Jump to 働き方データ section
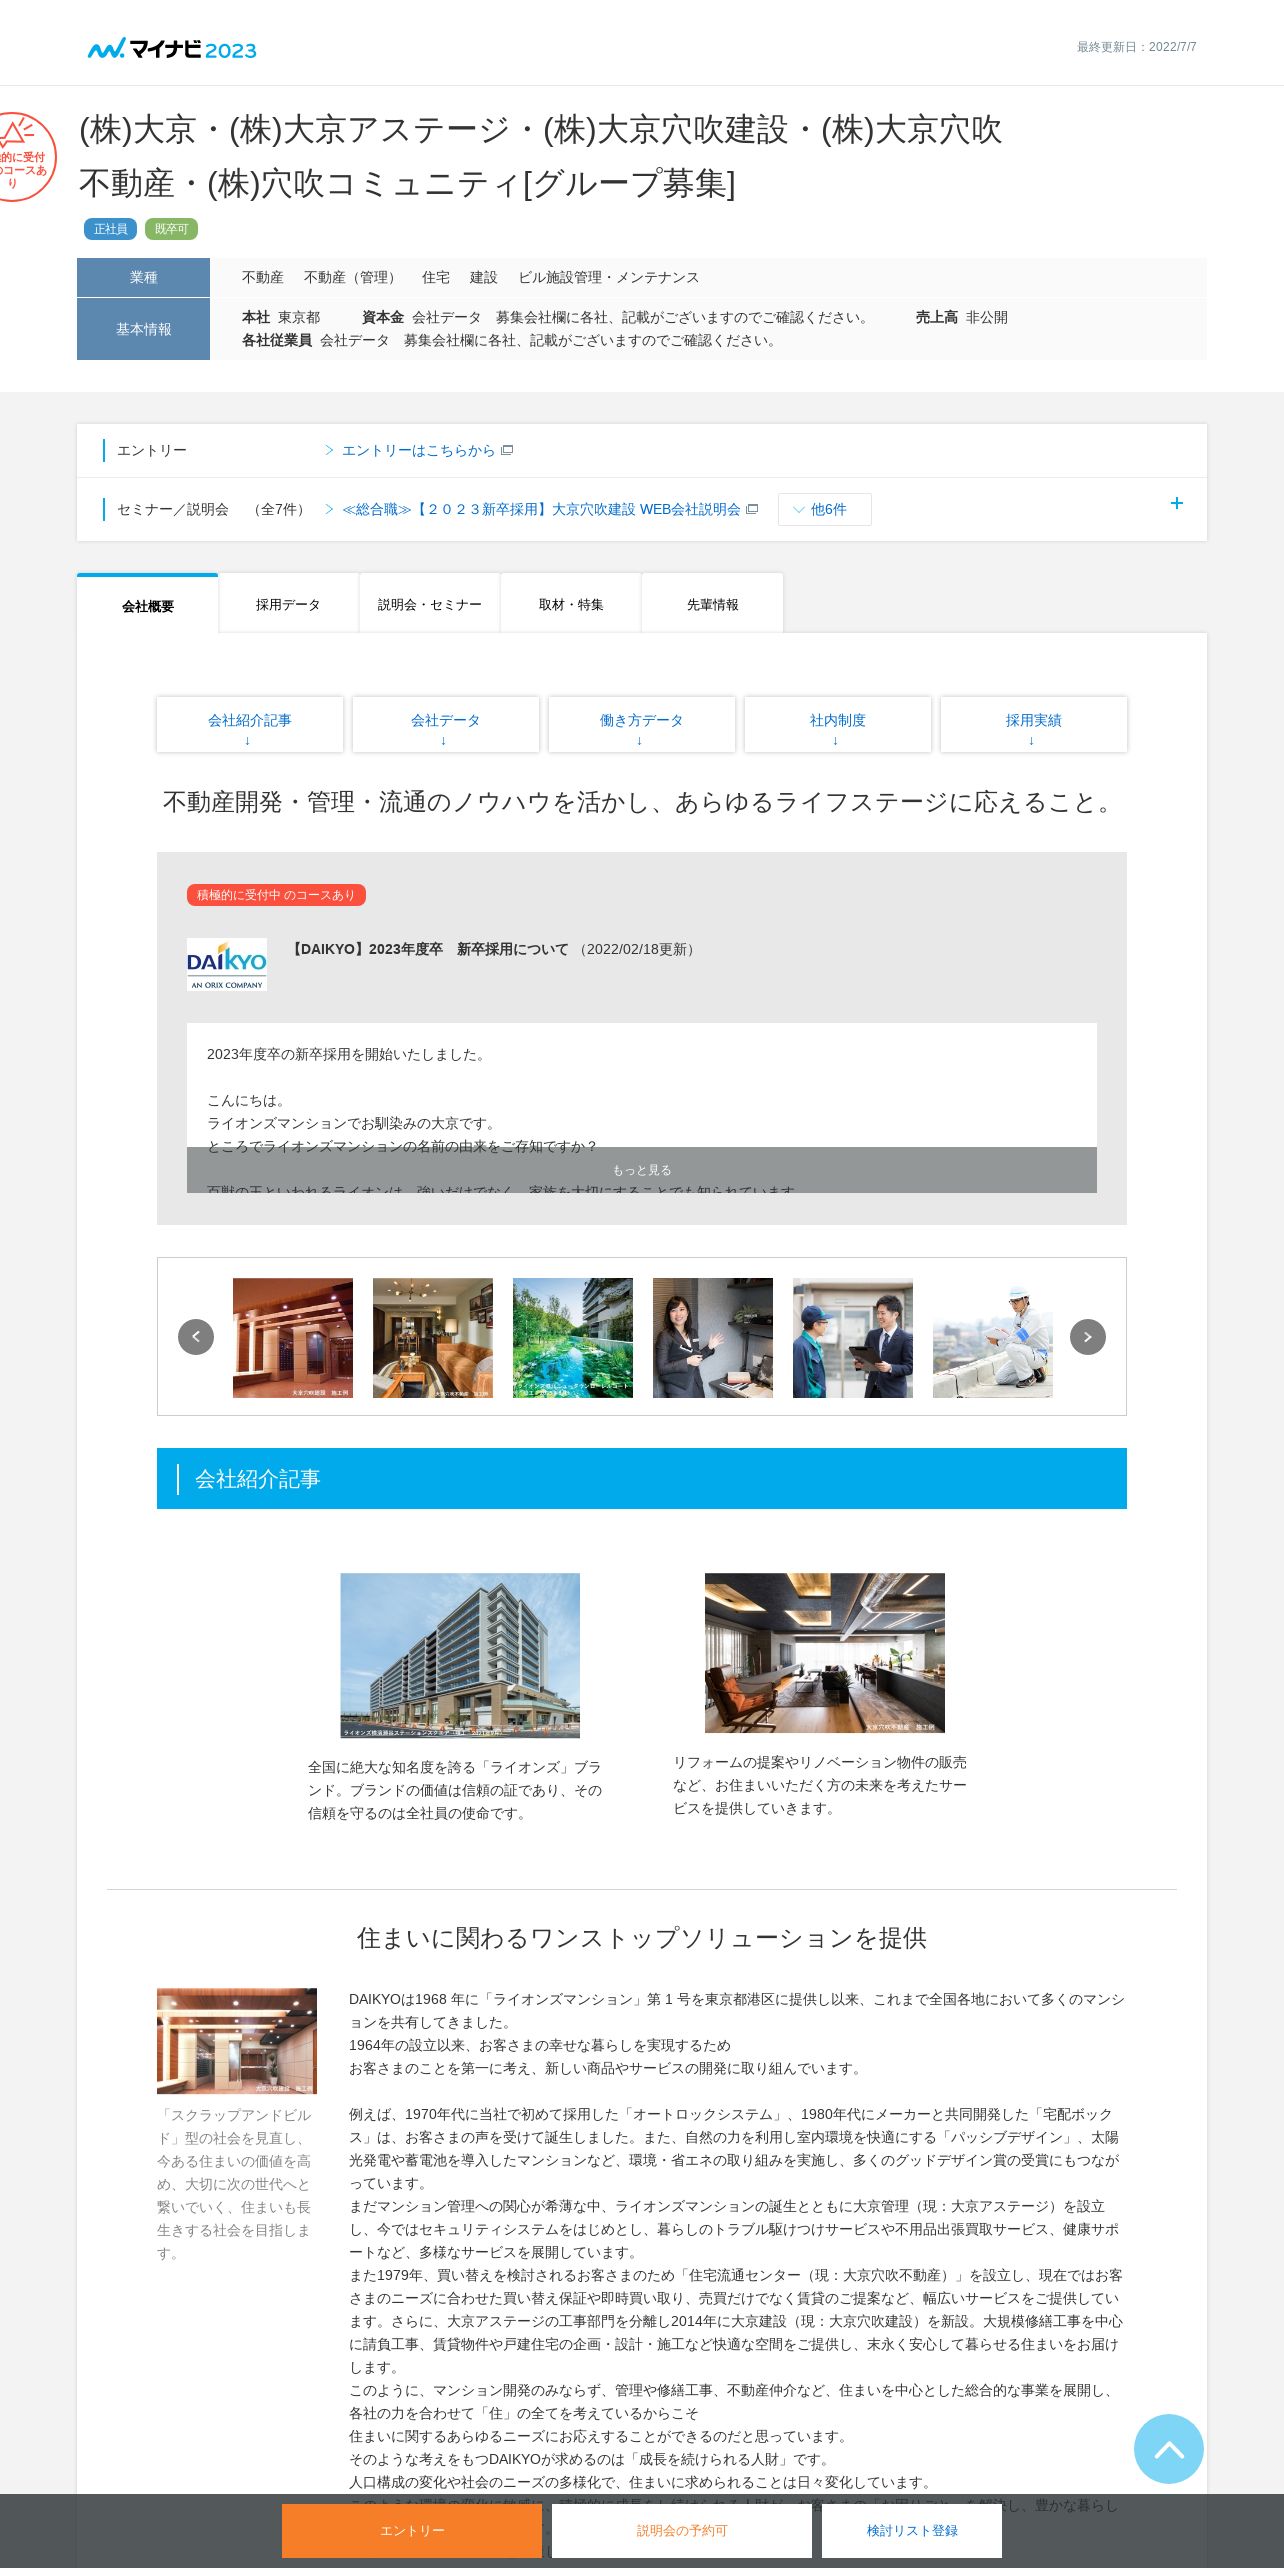The width and height of the screenshot is (1284, 2568). [x=642, y=725]
